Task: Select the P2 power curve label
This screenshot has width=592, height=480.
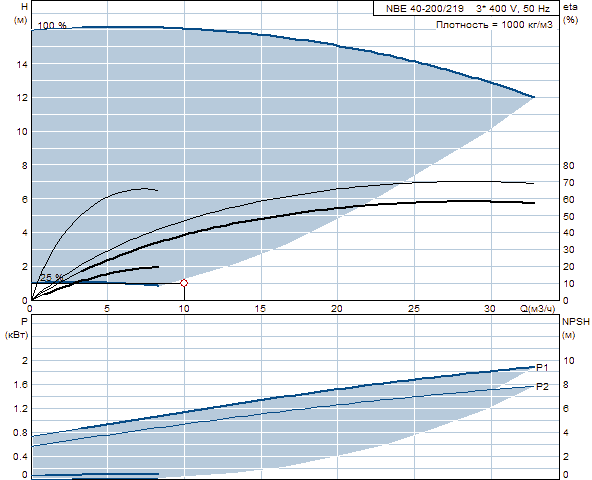Action: click(542, 386)
